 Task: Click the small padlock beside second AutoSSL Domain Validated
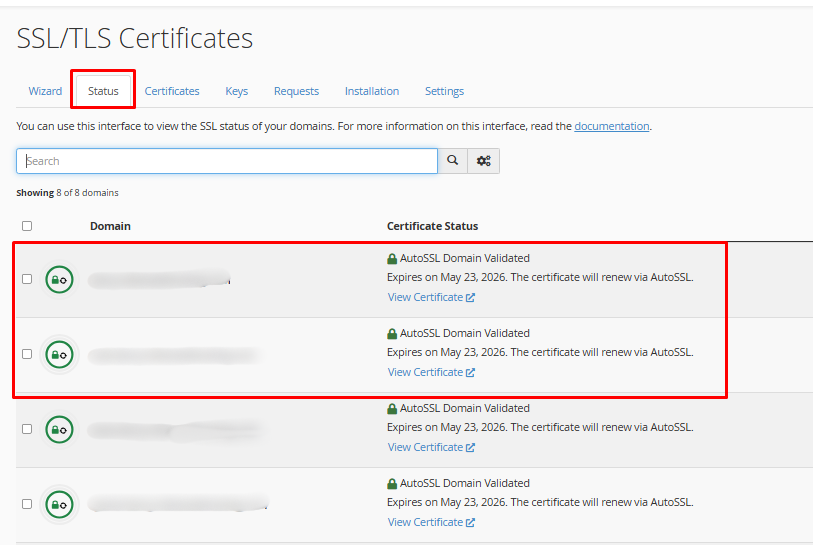[392, 334]
